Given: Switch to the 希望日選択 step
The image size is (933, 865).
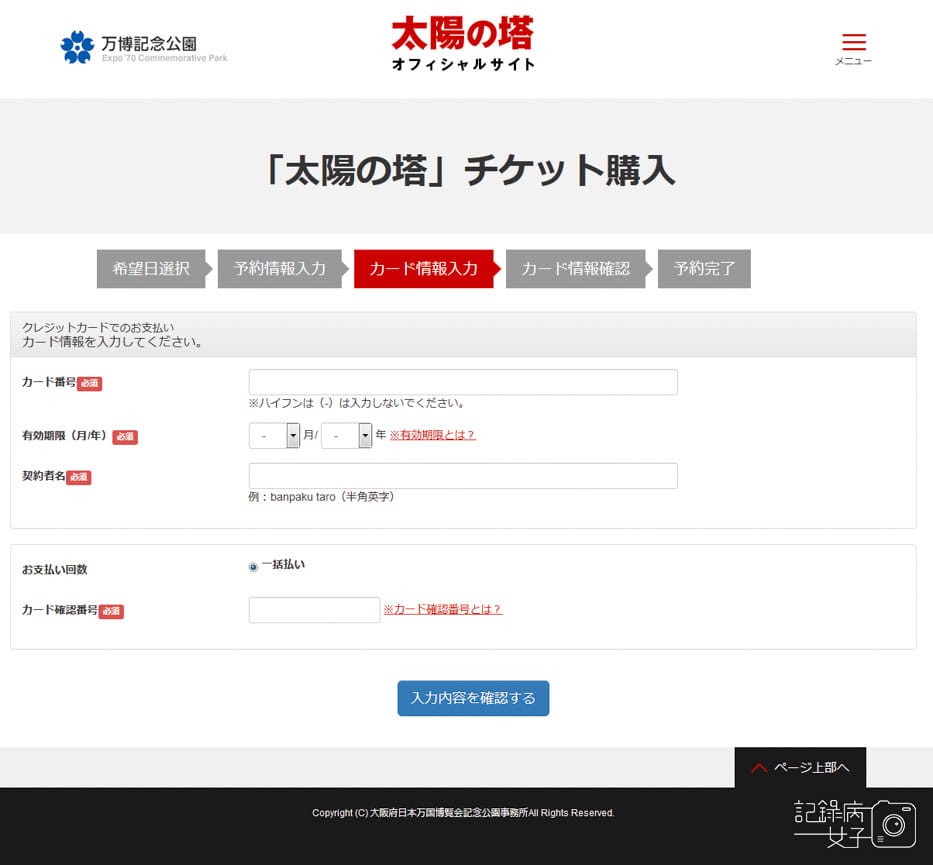Looking at the screenshot, I should pyautogui.click(x=150, y=269).
